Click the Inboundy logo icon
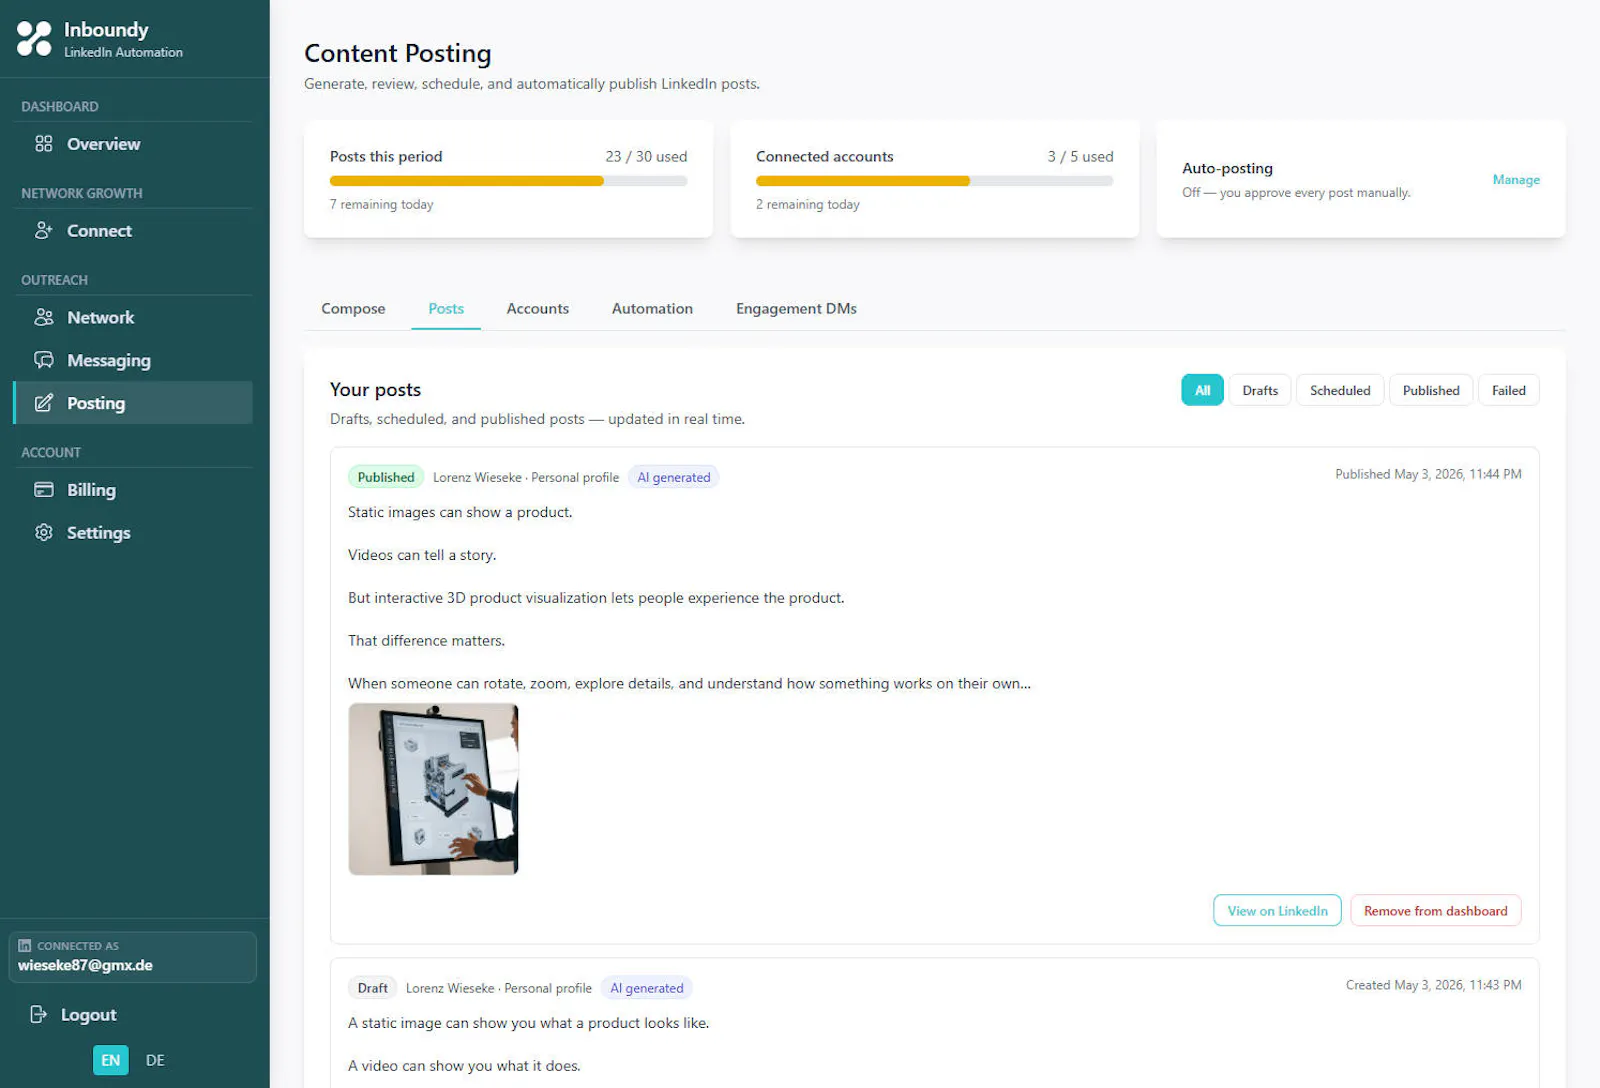Image resolution: width=1600 pixels, height=1088 pixels. click(x=34, y=39)
